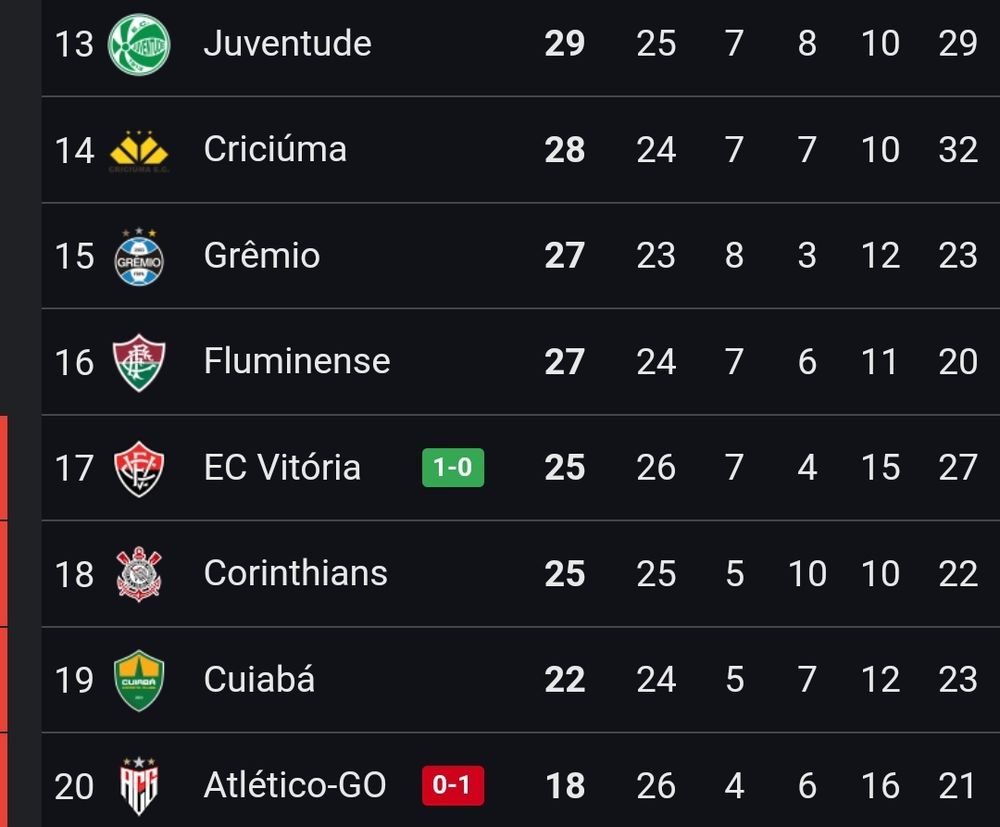The height and width of the screenshot is (827, 1000).
Task: Click the Atlético-GO club crest
Action: coord(139,786)
